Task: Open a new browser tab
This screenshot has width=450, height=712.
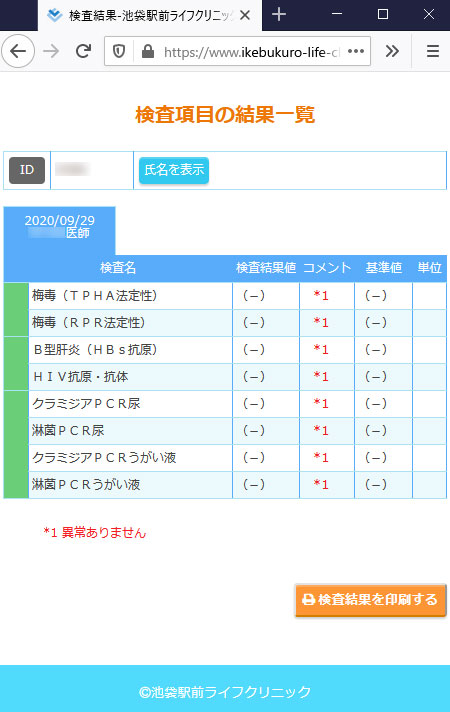Action: tap(279, 15)
